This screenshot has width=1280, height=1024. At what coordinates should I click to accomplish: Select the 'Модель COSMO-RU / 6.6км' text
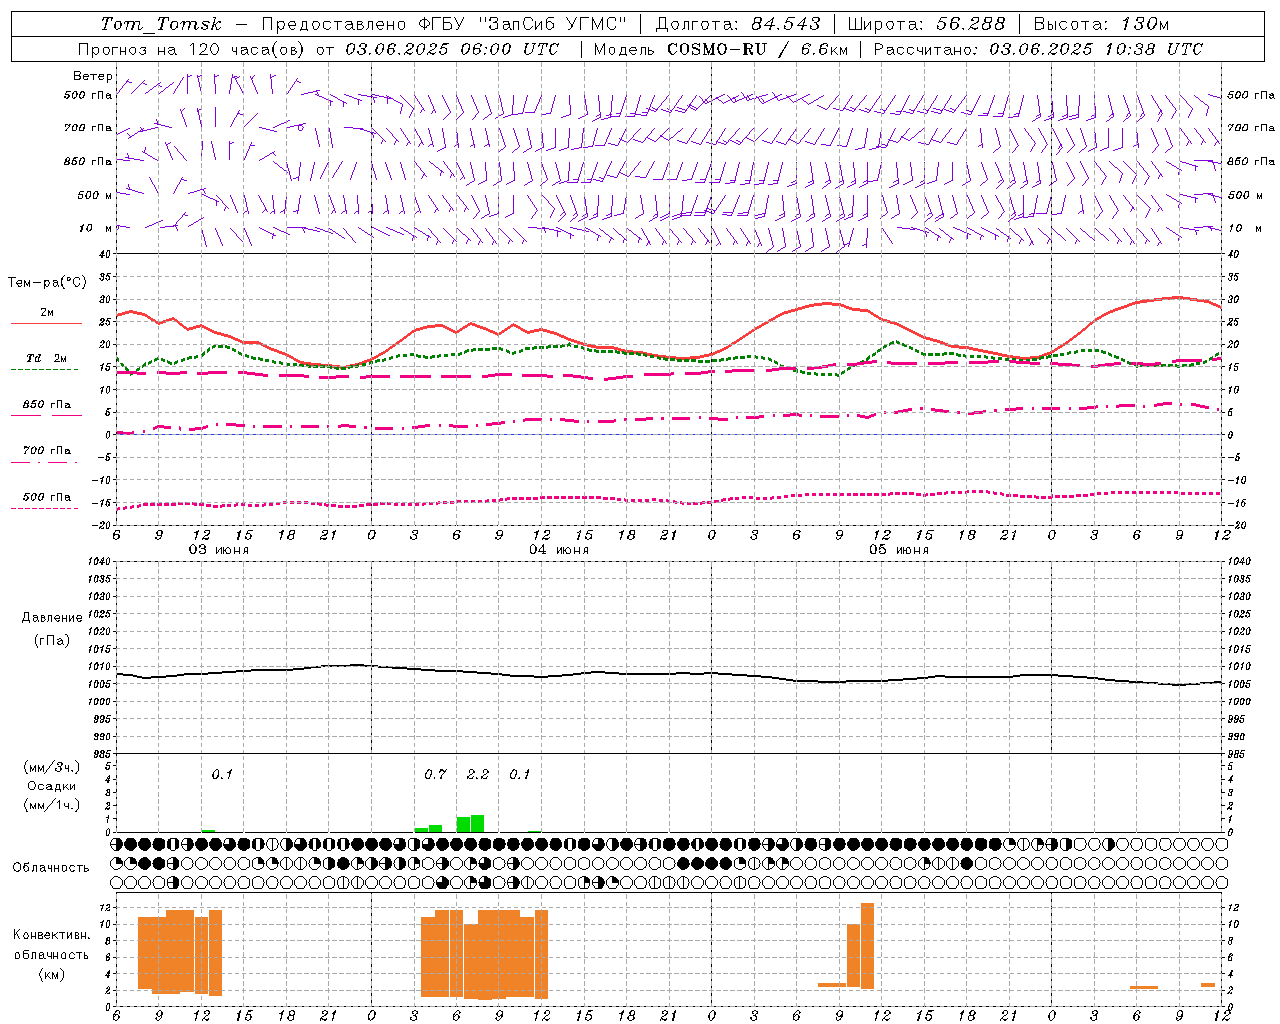pyautogui.click(x=721, y=49)
